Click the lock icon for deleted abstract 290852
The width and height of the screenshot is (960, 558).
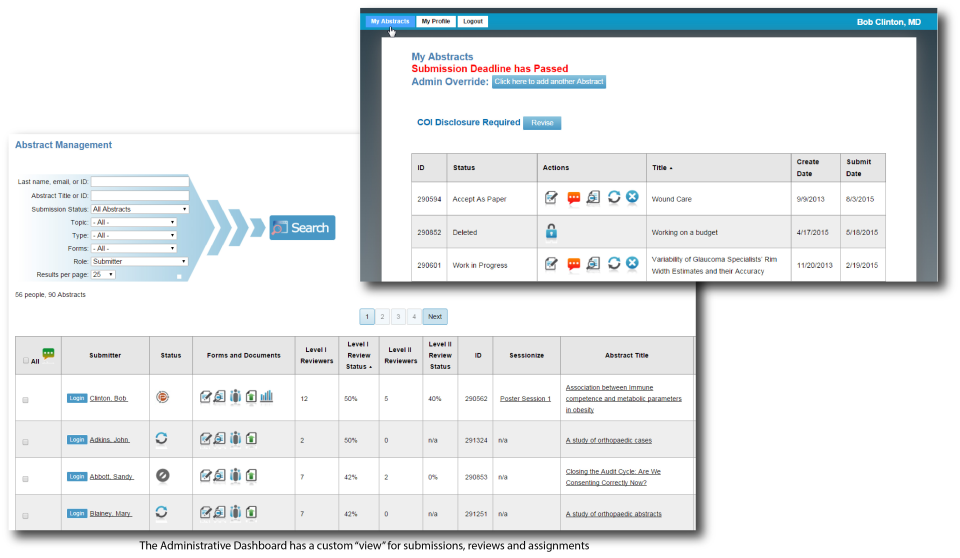click(551, 231)
